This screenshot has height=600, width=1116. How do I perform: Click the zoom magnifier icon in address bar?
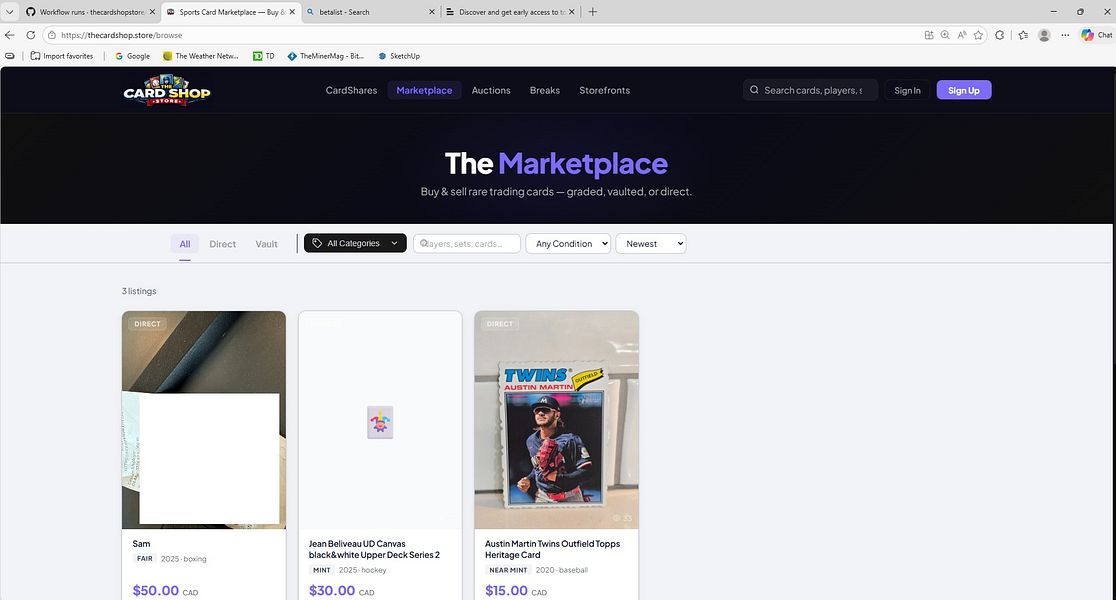point(945,35)
